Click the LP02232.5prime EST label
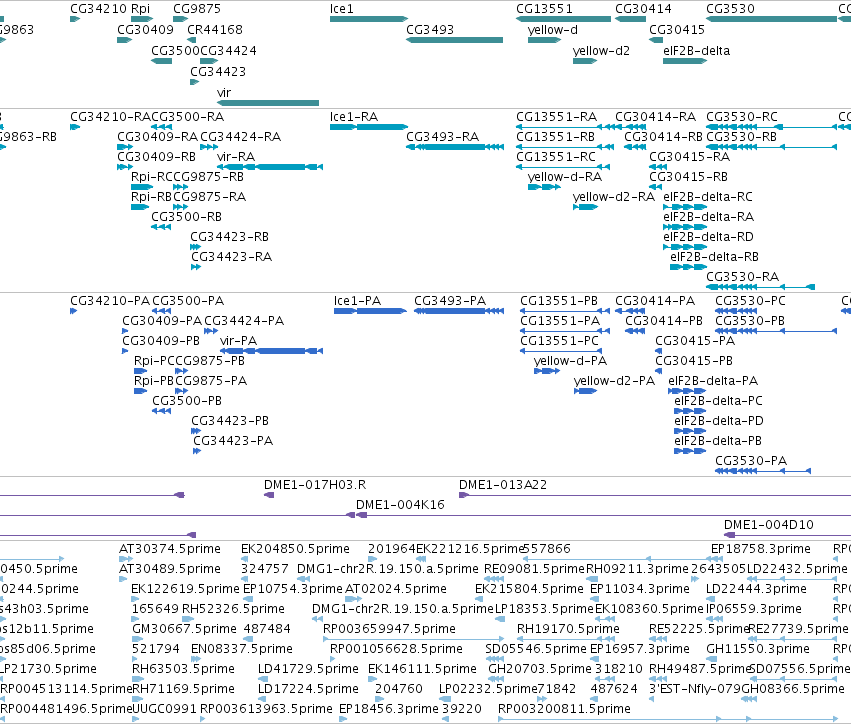 [x=488, y=689]
